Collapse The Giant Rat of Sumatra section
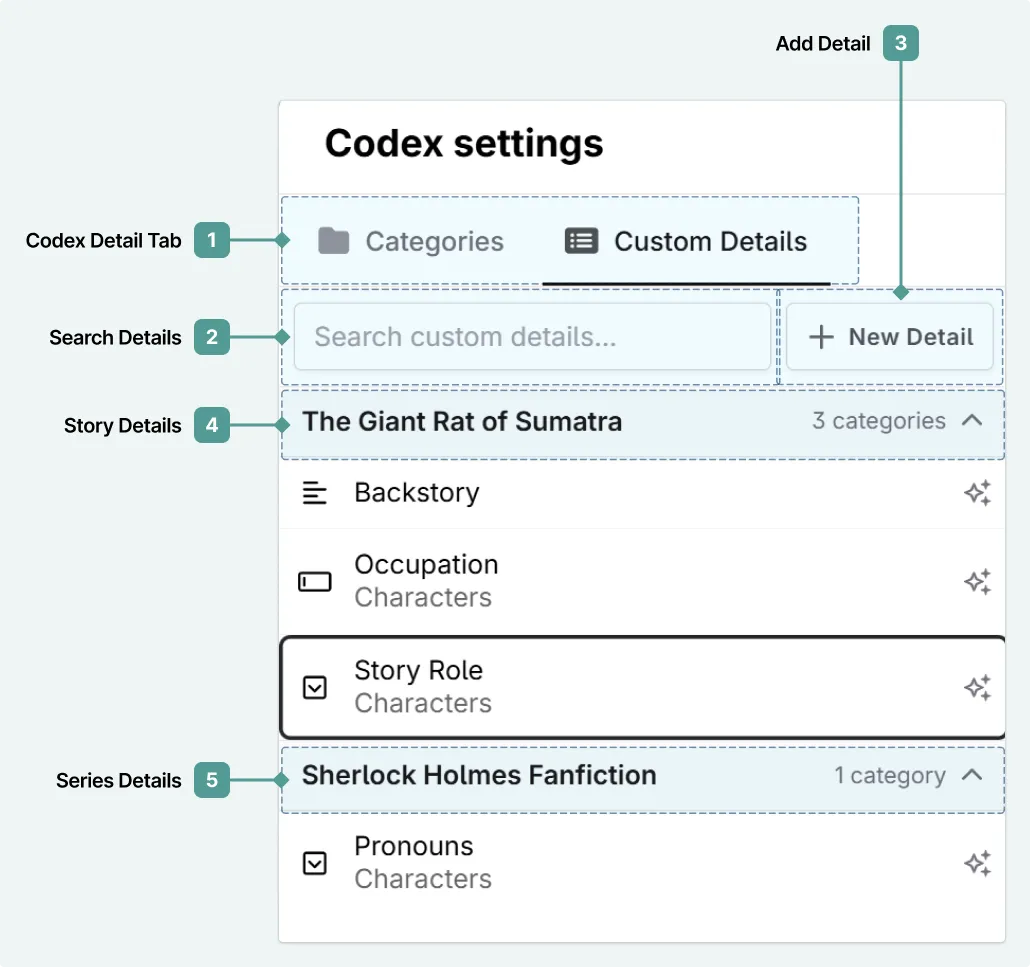The height and width of the screenshot is (967, 1030). (x=971, y=421)
